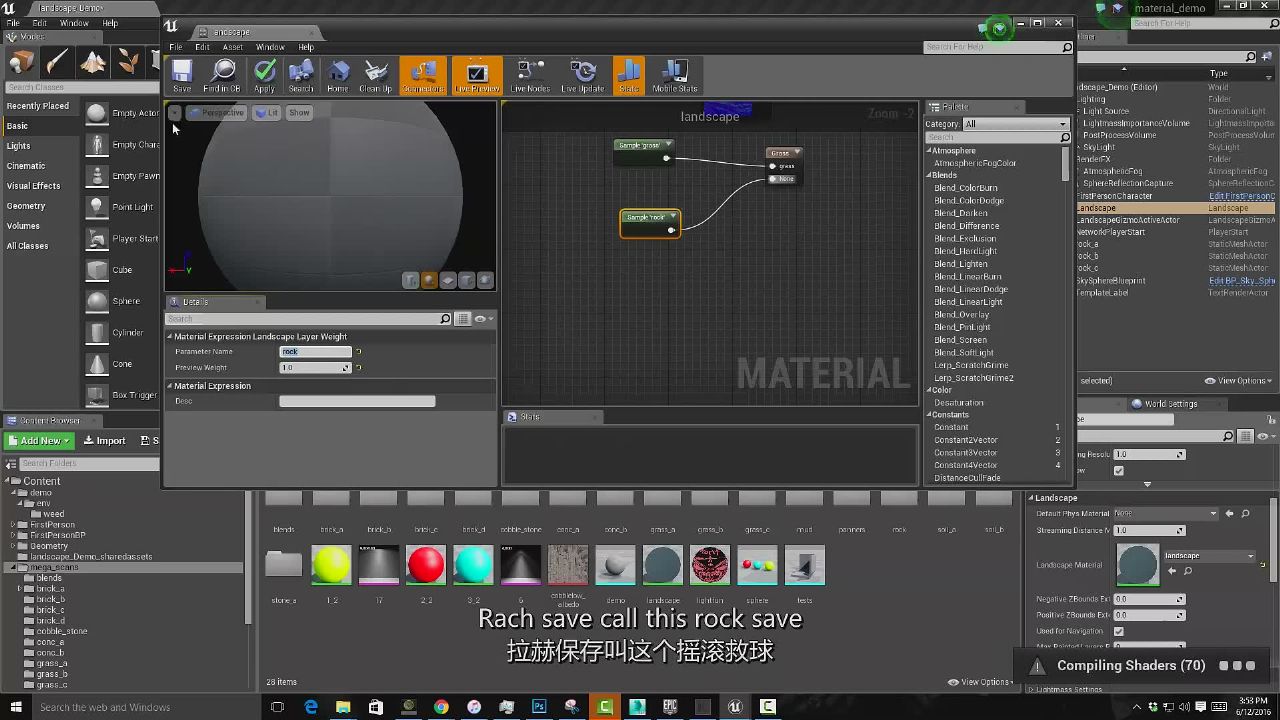
Task: Click the Desc text field
Action: coord(357,401)
